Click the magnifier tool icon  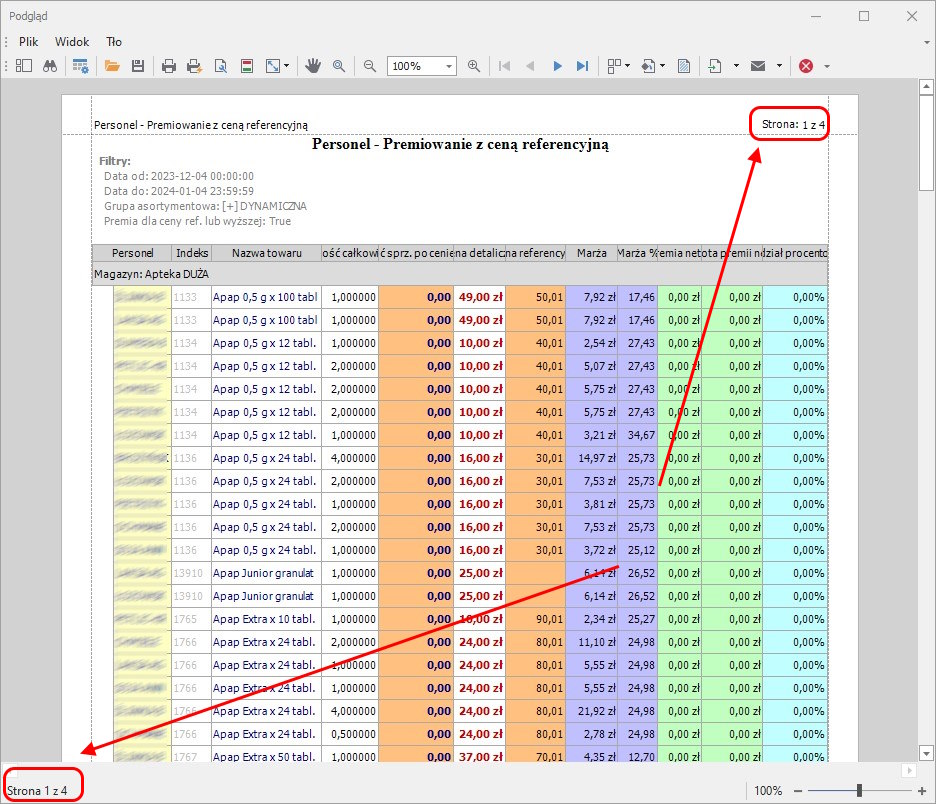[x=339, y=66]
